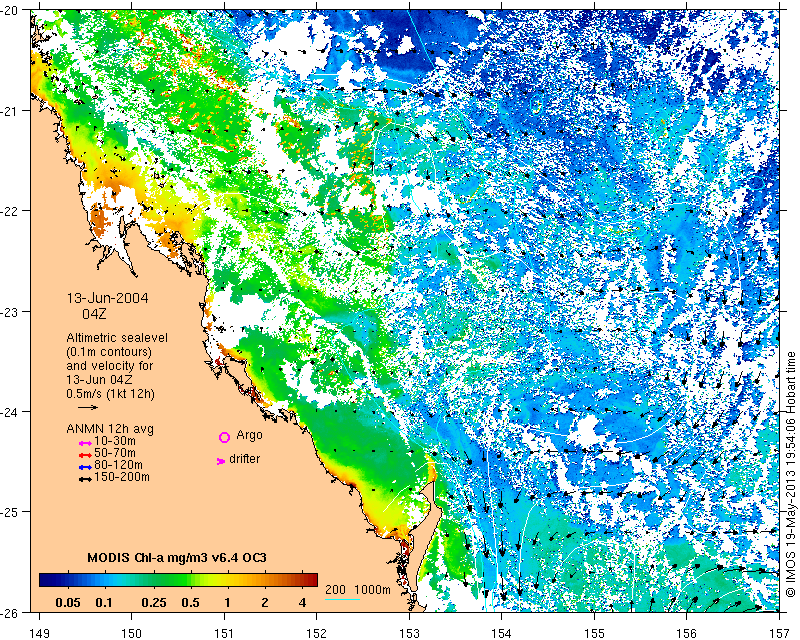Click the 10-30m depth label
800x640 pixels.
point(115,440)
